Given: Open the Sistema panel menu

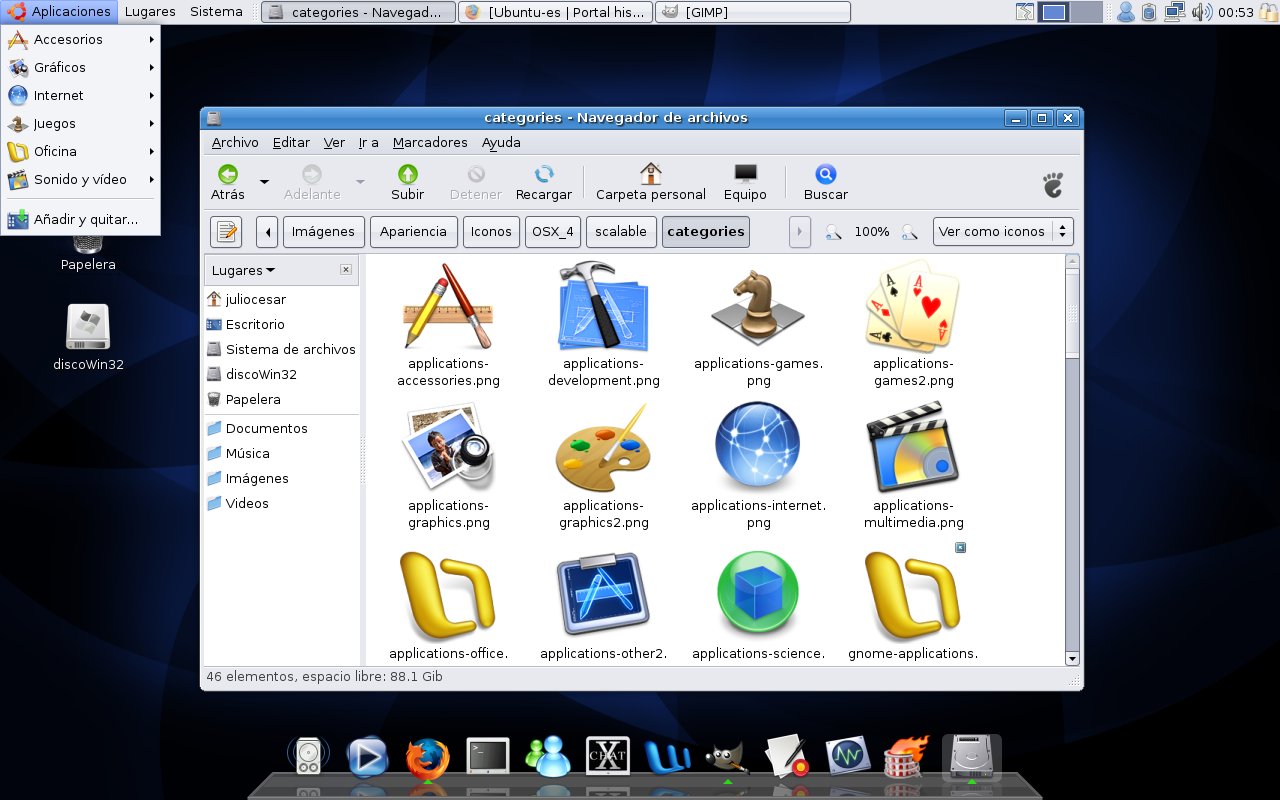Looking at the screenshot, I should (216, 12).
